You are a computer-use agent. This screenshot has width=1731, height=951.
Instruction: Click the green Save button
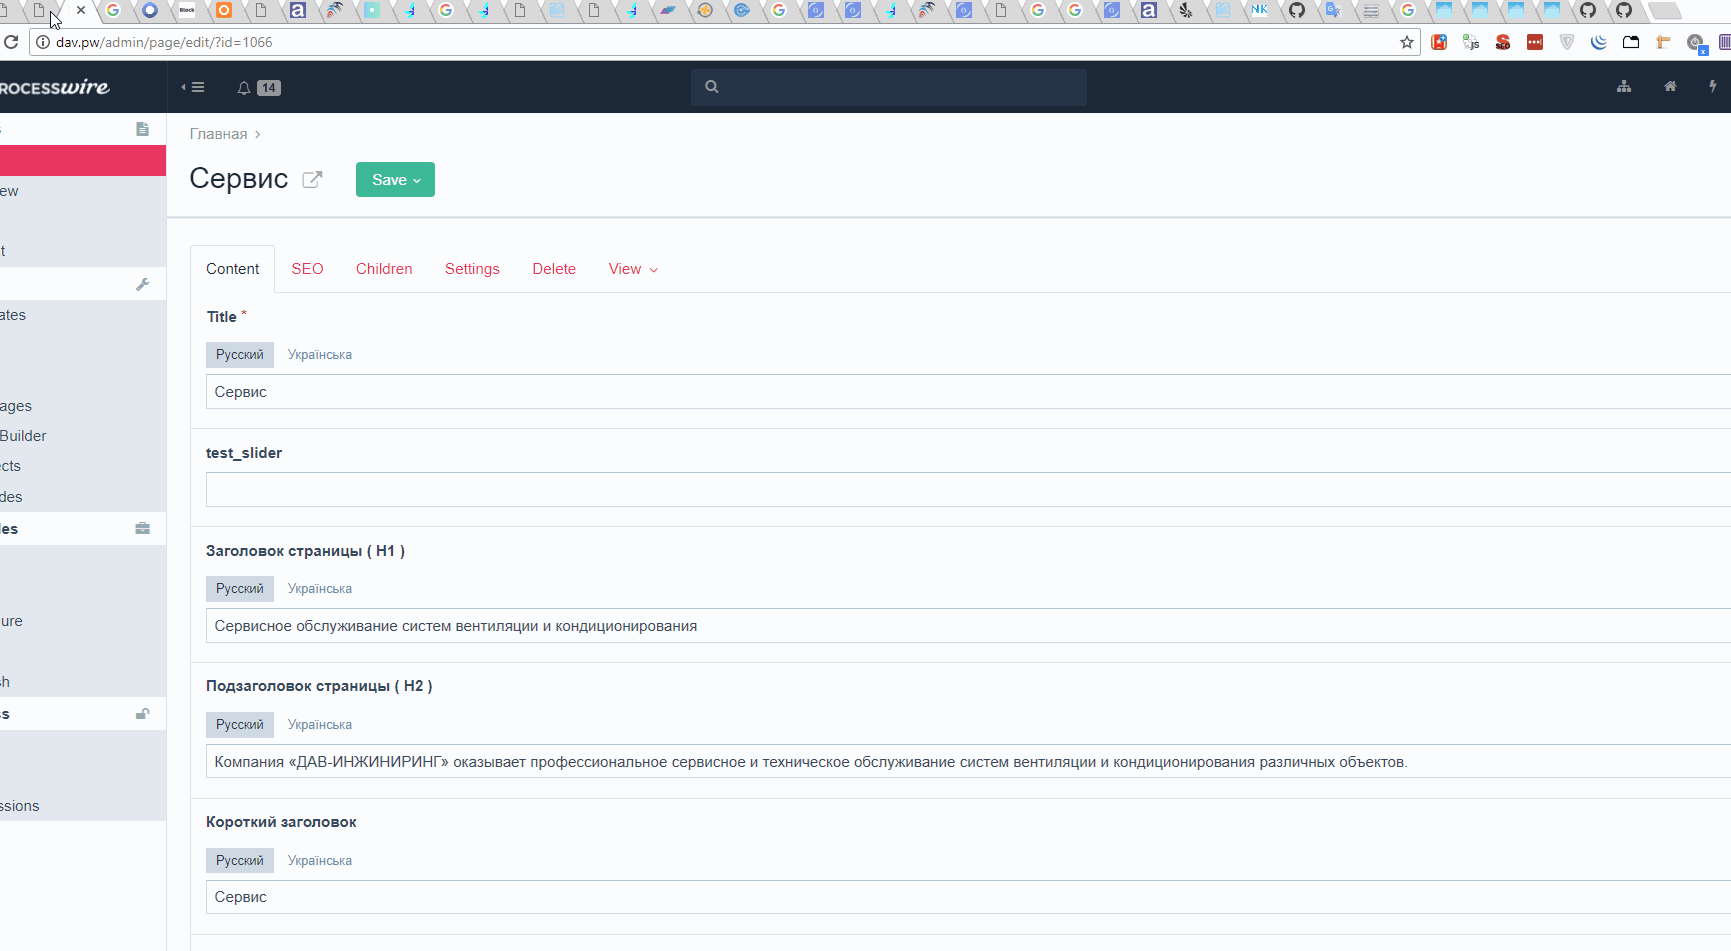pos(388,179)
